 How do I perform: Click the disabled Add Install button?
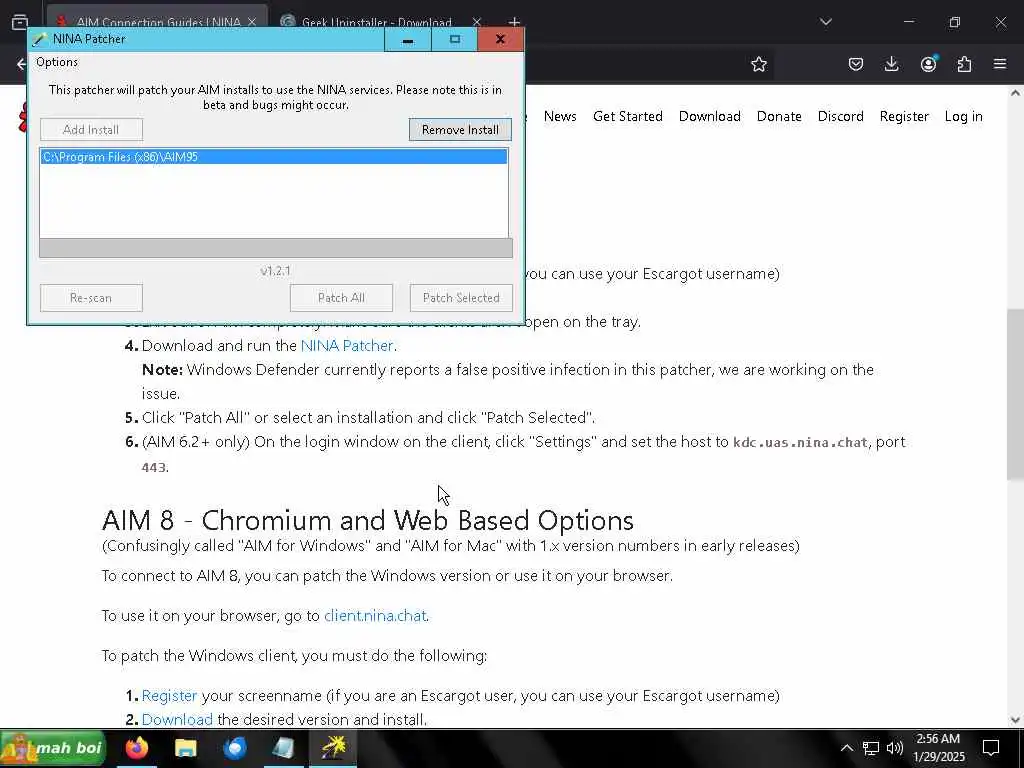pos(91,129)
